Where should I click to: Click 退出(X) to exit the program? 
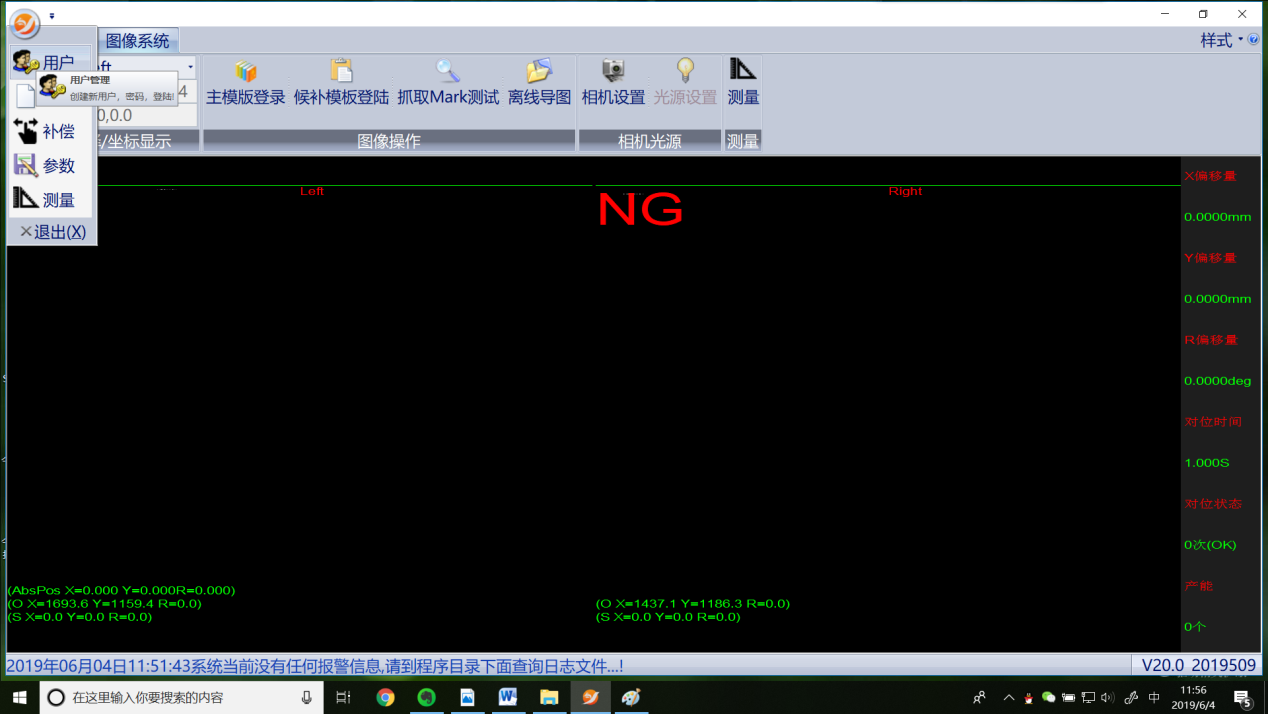point(53,232)
